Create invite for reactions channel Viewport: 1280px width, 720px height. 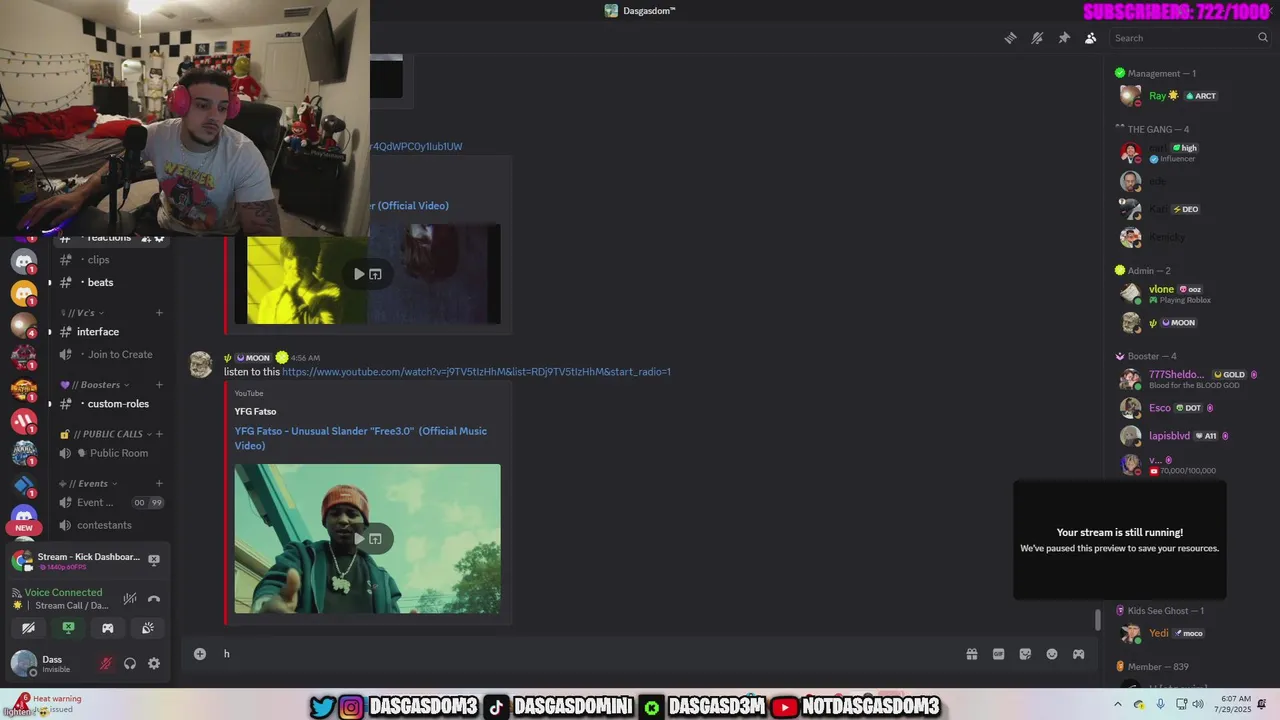[x=145, y=238]
